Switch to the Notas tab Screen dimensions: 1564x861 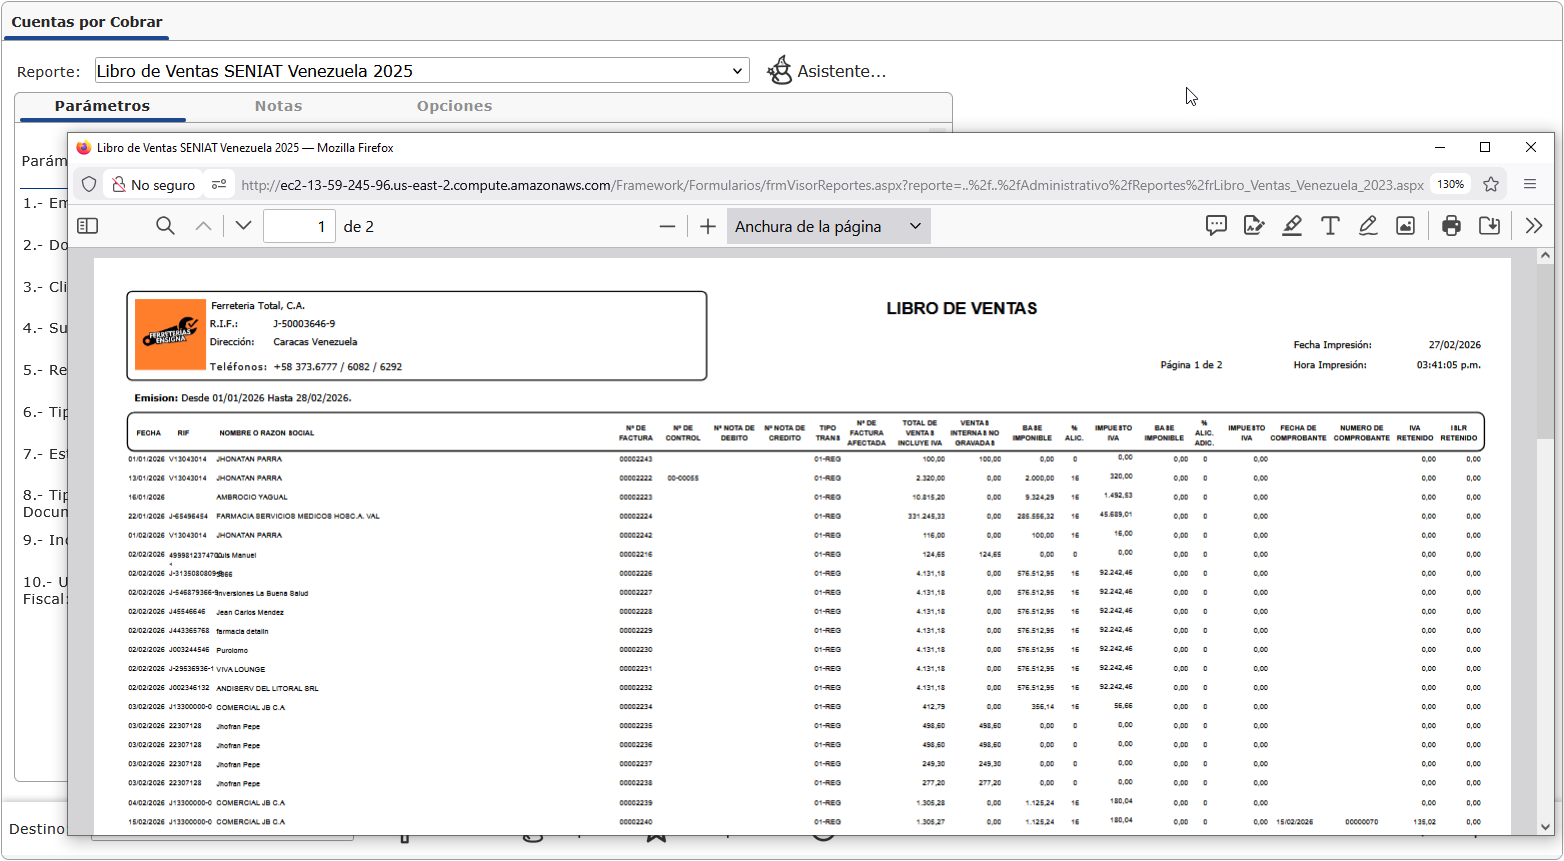point(278,106)
